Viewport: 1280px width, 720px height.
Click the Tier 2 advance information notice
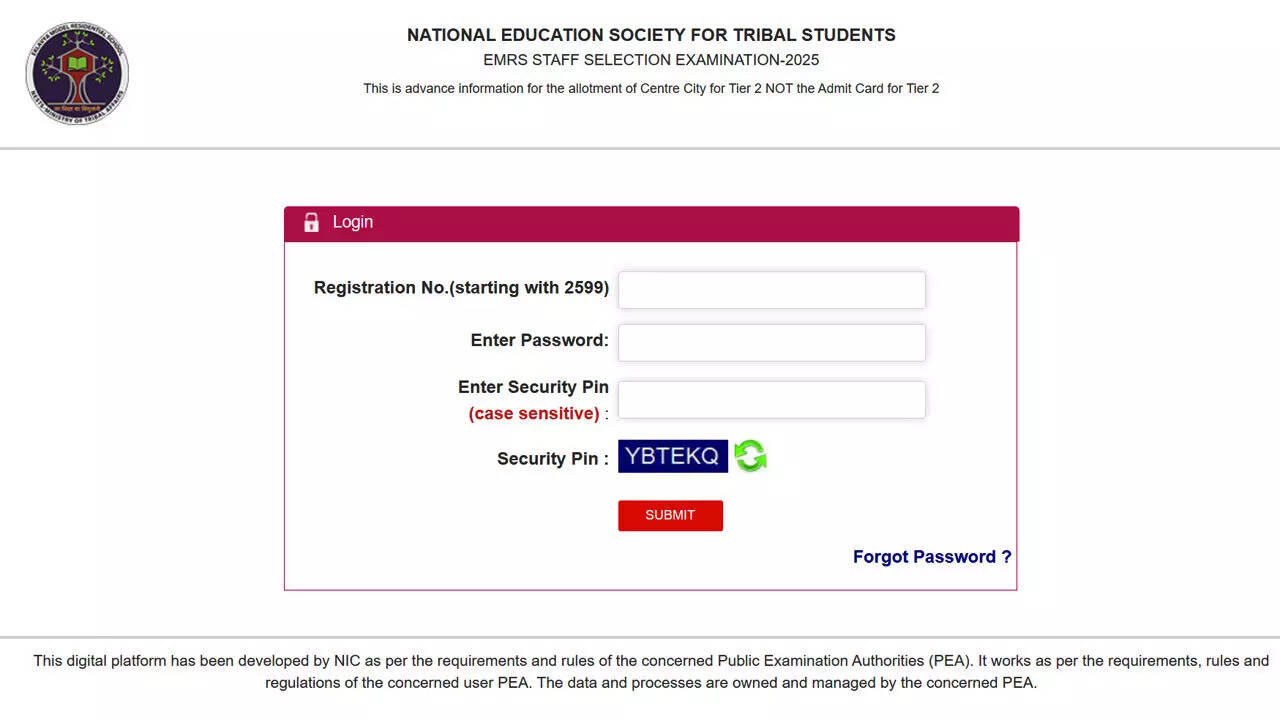coord(651,88)
